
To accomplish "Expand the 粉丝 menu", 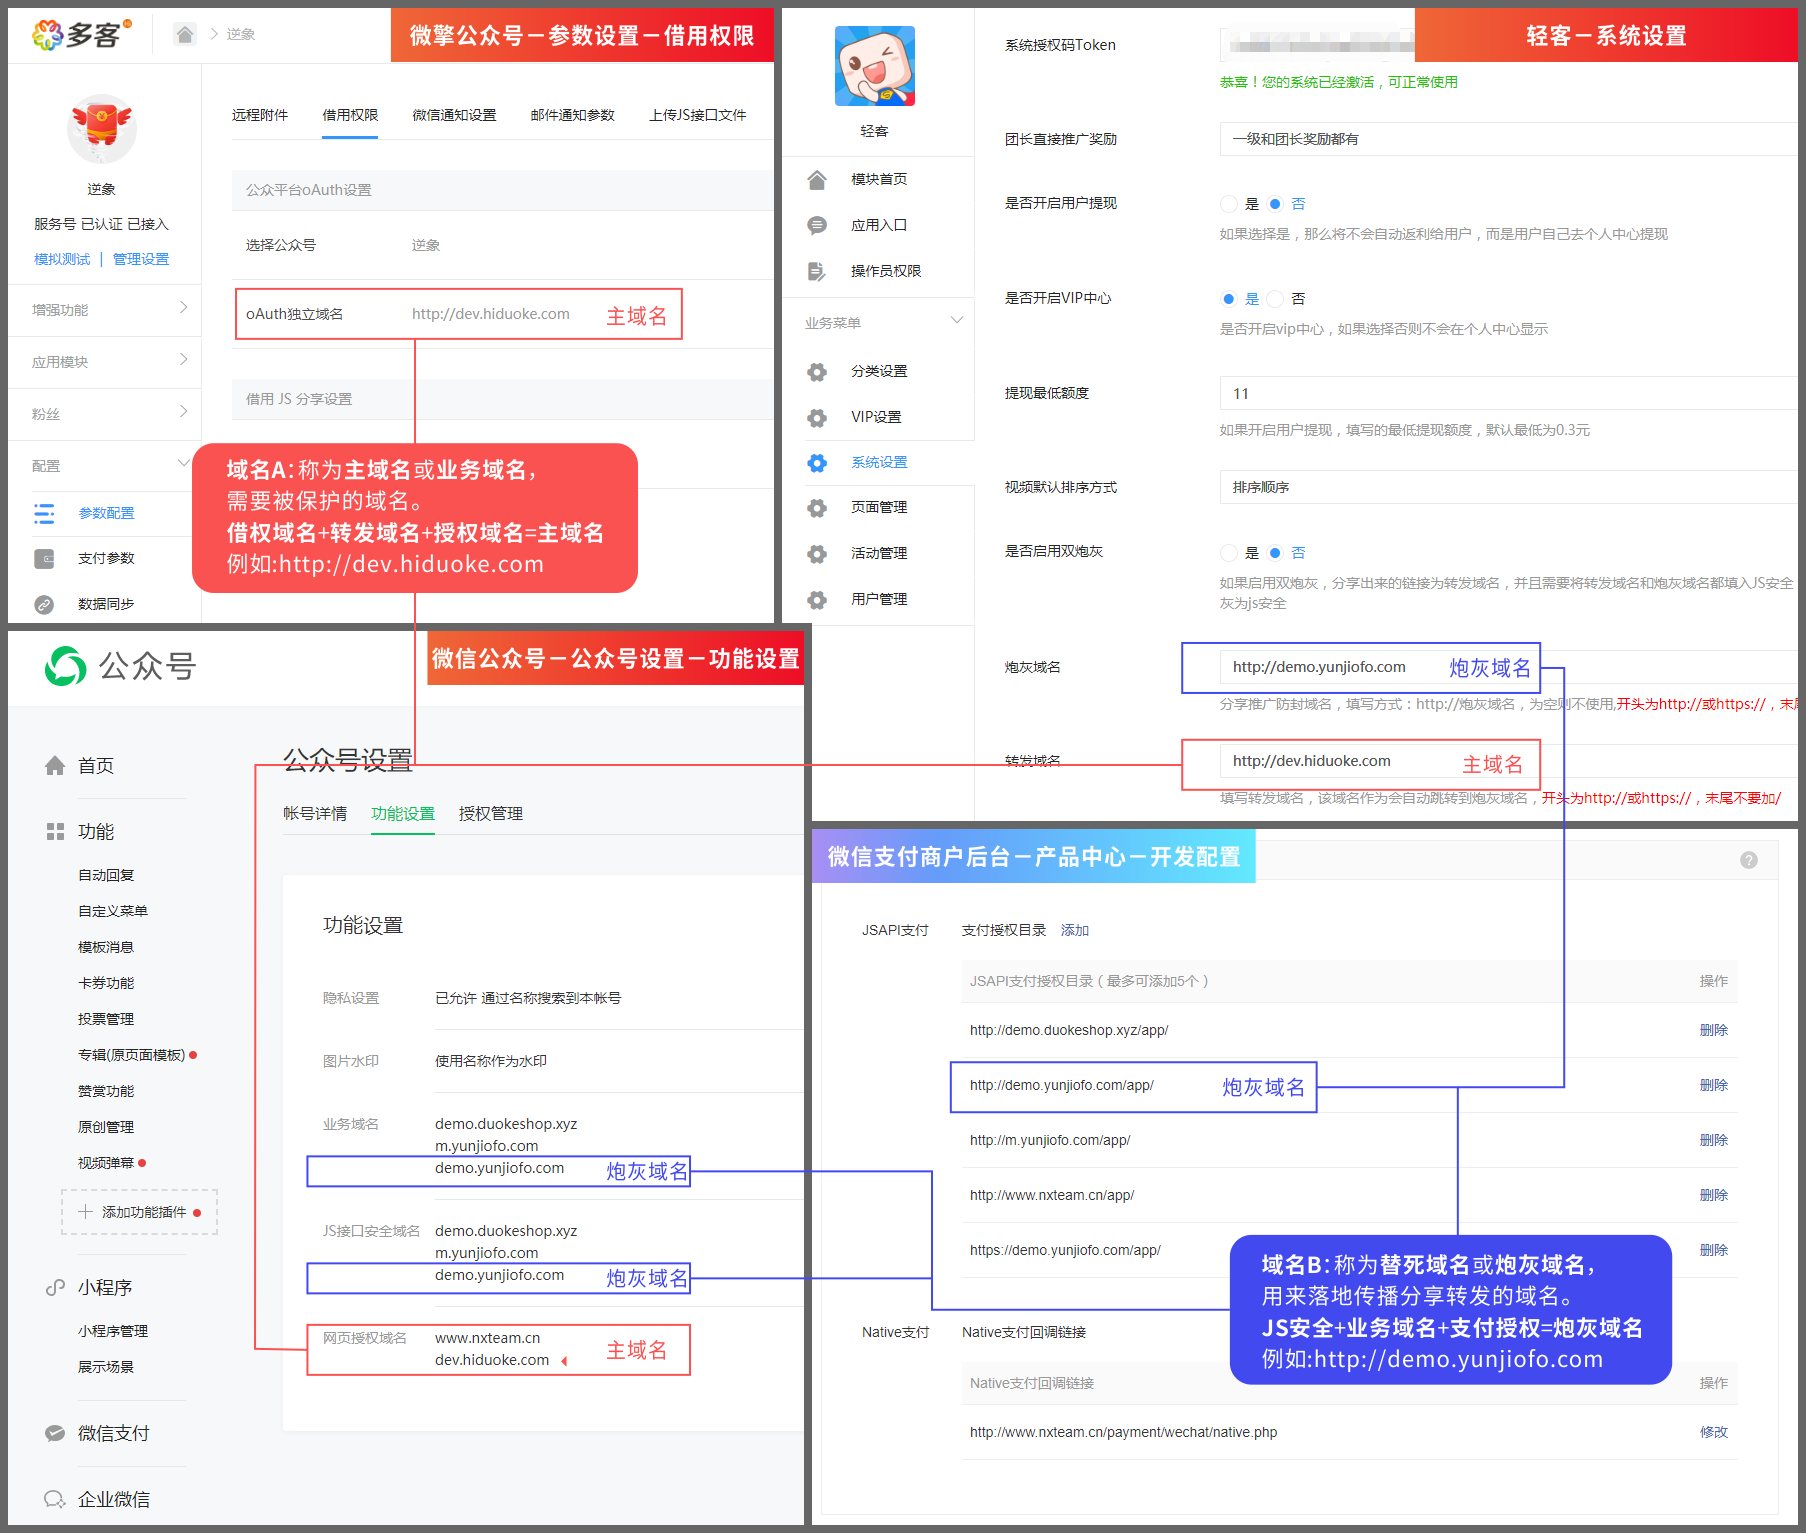I will click(x=105, y=414).
